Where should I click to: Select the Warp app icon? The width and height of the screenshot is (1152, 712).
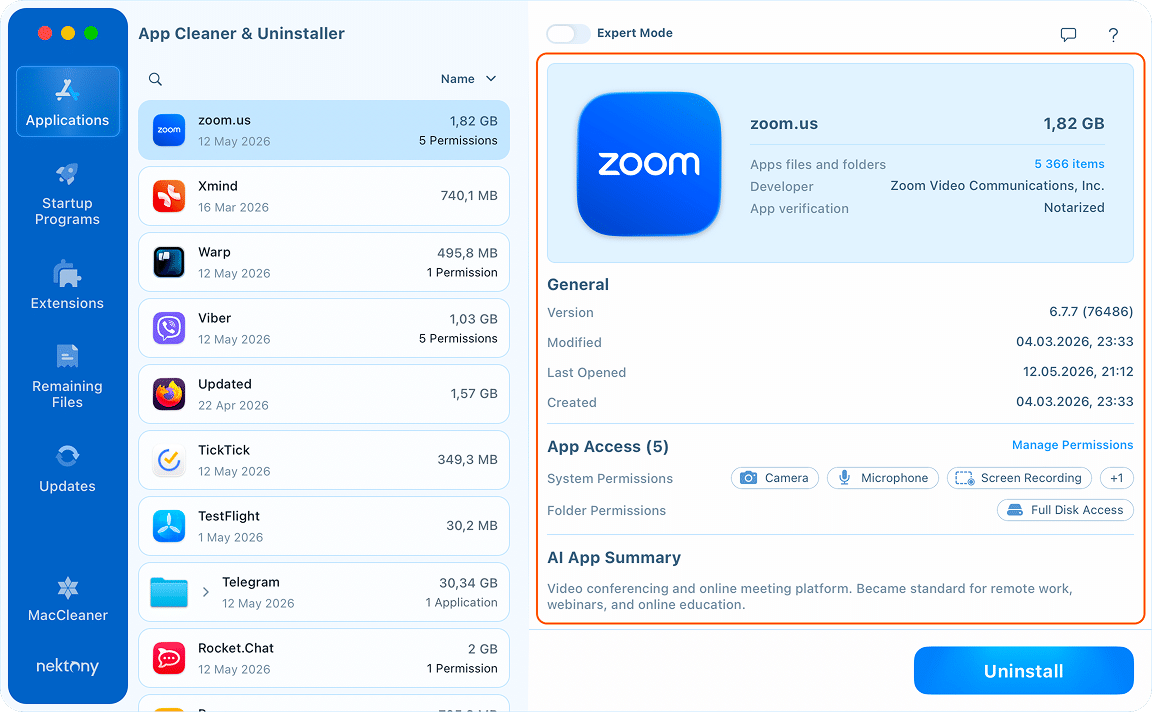[x=169, y=262]
